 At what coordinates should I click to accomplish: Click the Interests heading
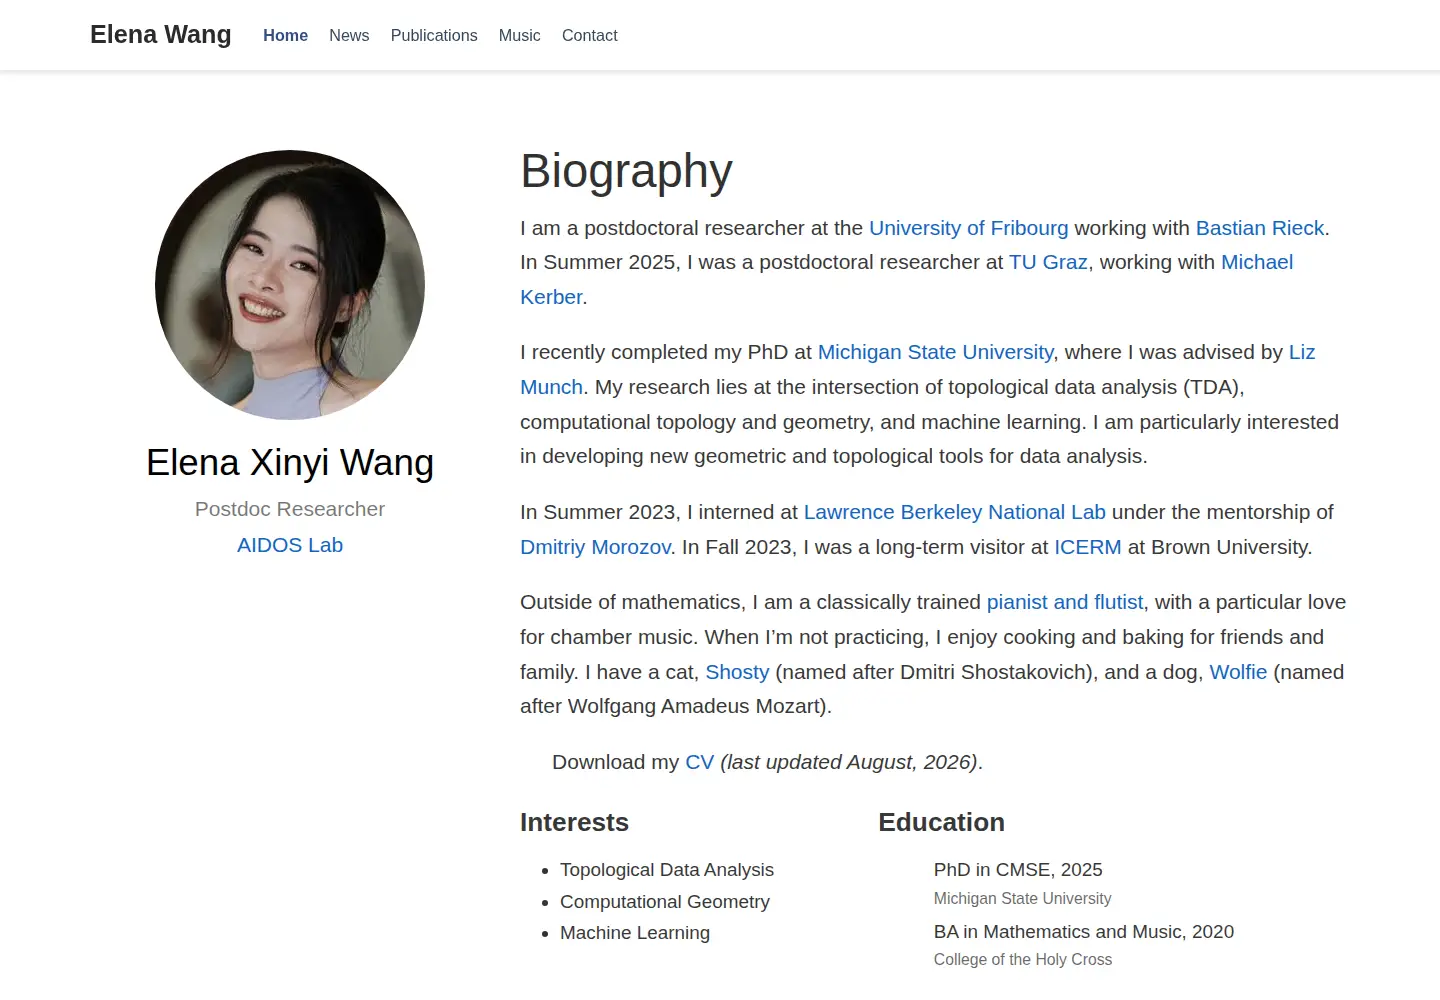click(x=574, y=822)
